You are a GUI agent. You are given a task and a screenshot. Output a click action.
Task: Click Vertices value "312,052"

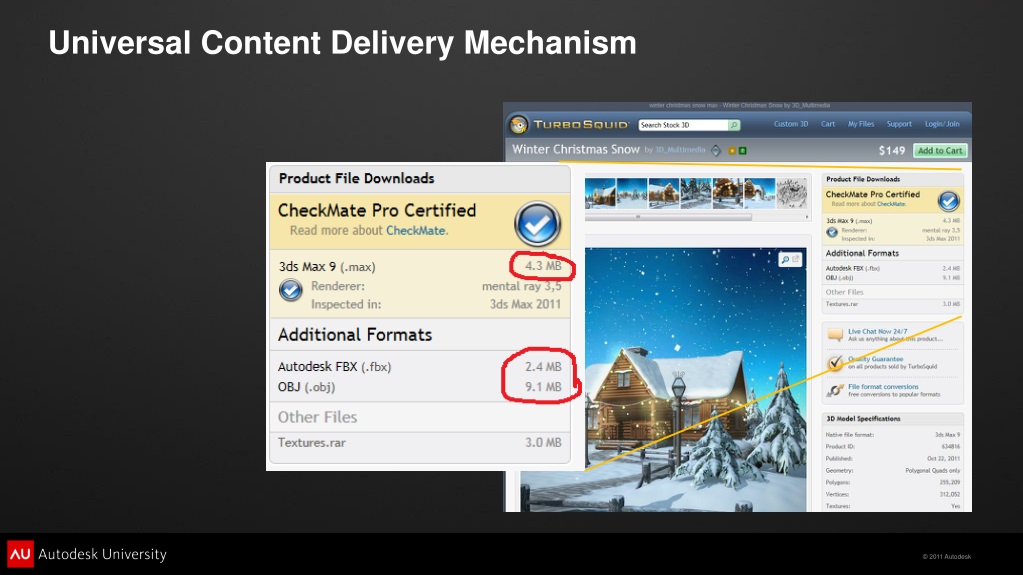point(949,494)
